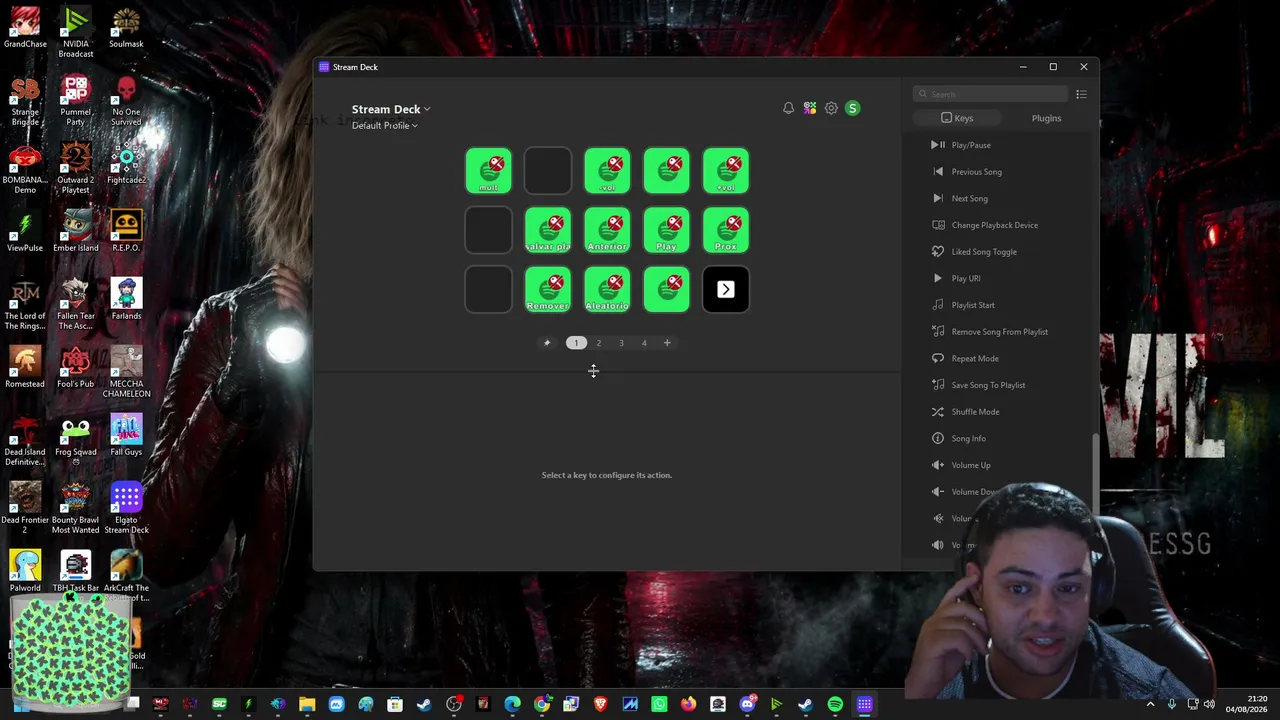Click the pin pages icon
The image size is (1280, 720).
pos(547,343)
